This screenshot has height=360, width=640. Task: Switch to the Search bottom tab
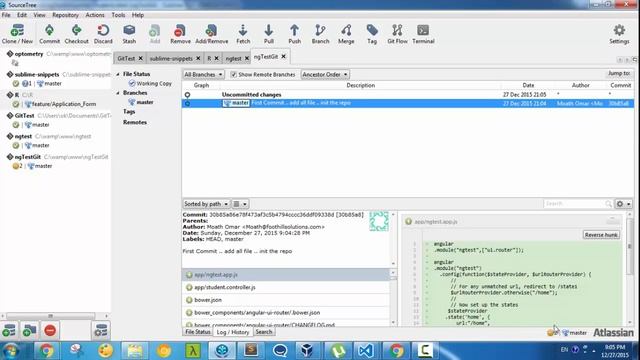264,332
